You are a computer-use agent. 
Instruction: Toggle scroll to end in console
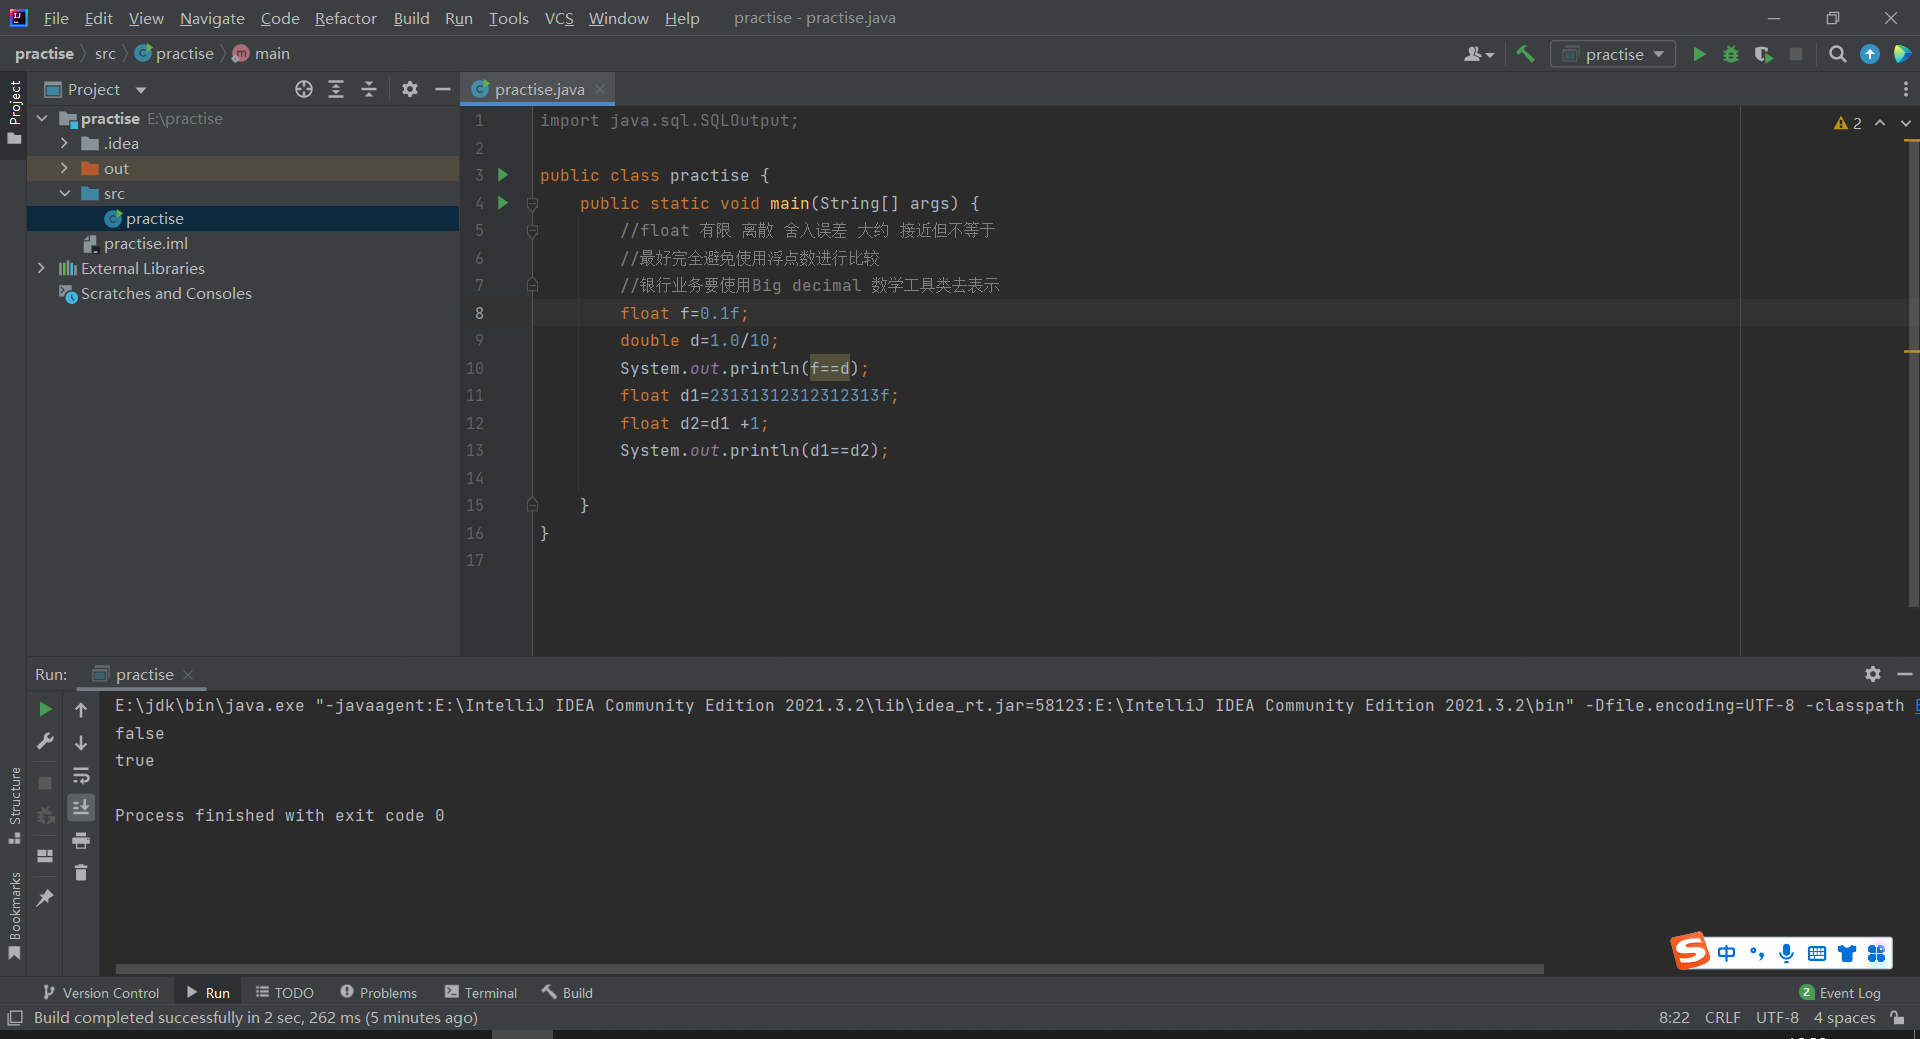click(x=81, y=807)
